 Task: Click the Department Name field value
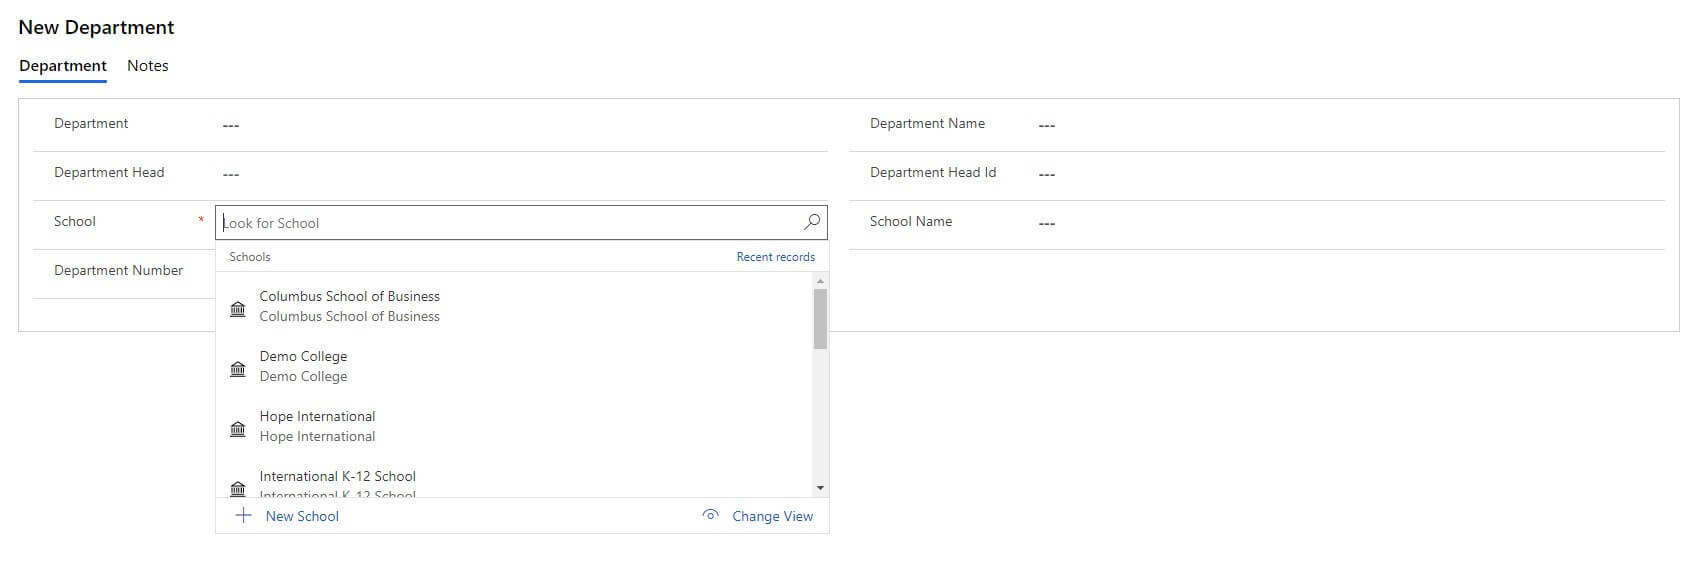[x=1047, y=125]
